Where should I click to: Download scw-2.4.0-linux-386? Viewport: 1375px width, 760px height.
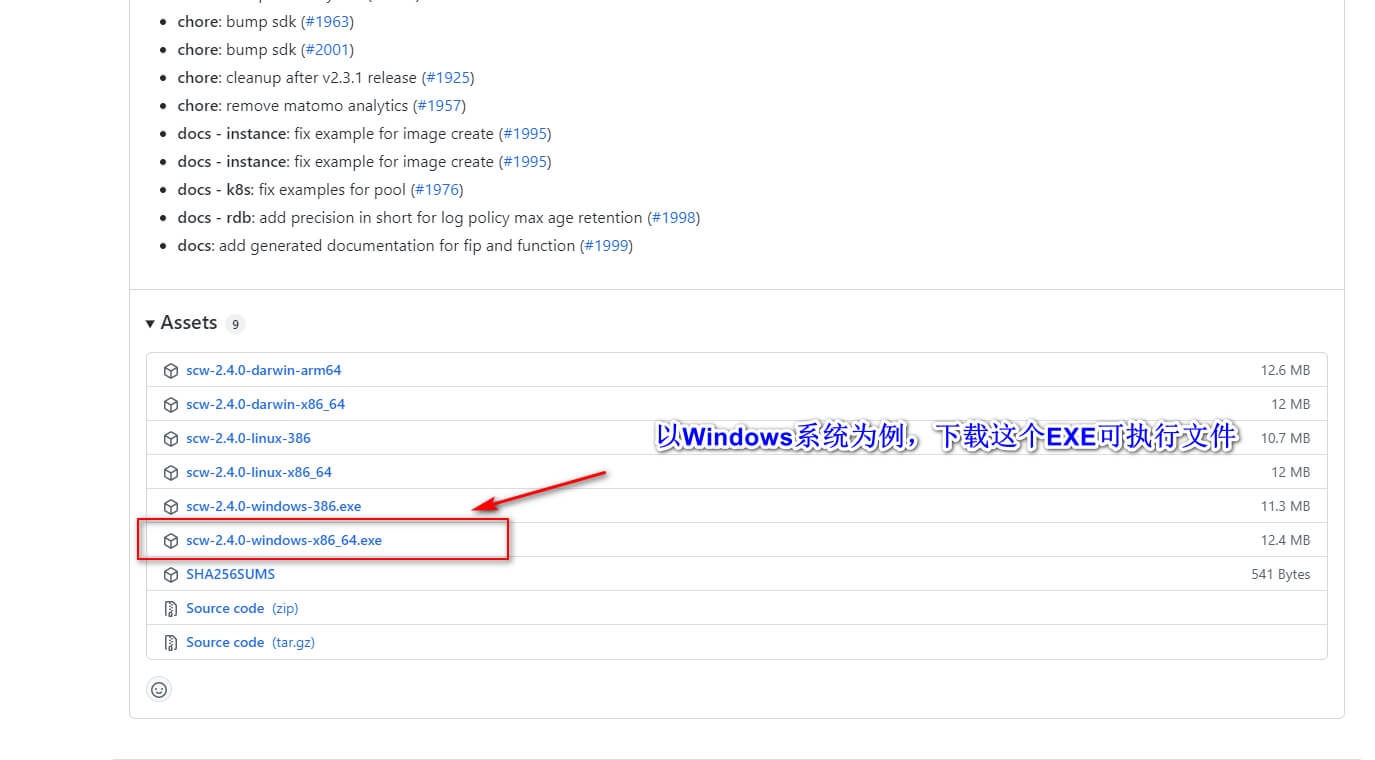[248, 438]
